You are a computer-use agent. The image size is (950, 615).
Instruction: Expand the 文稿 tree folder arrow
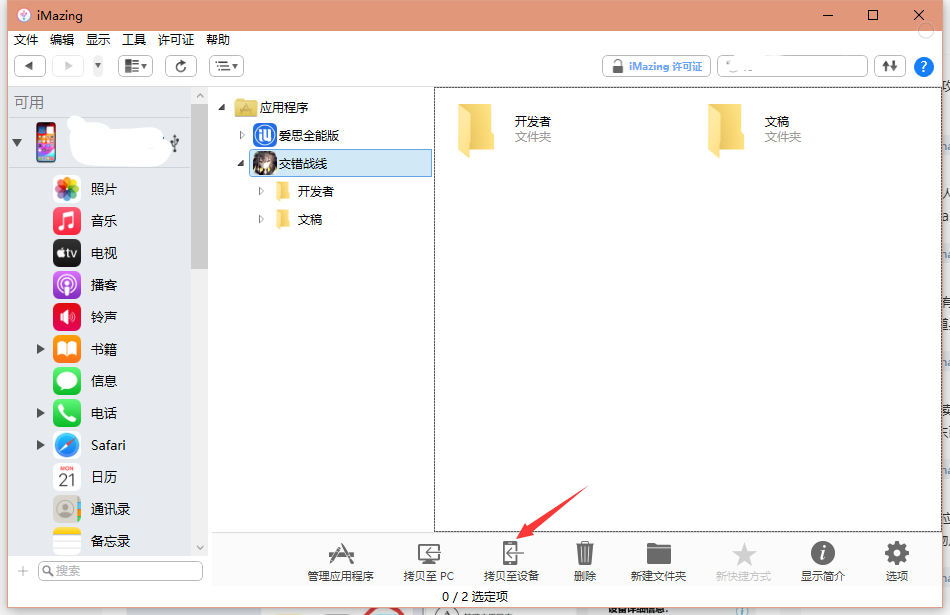point(261,219)
